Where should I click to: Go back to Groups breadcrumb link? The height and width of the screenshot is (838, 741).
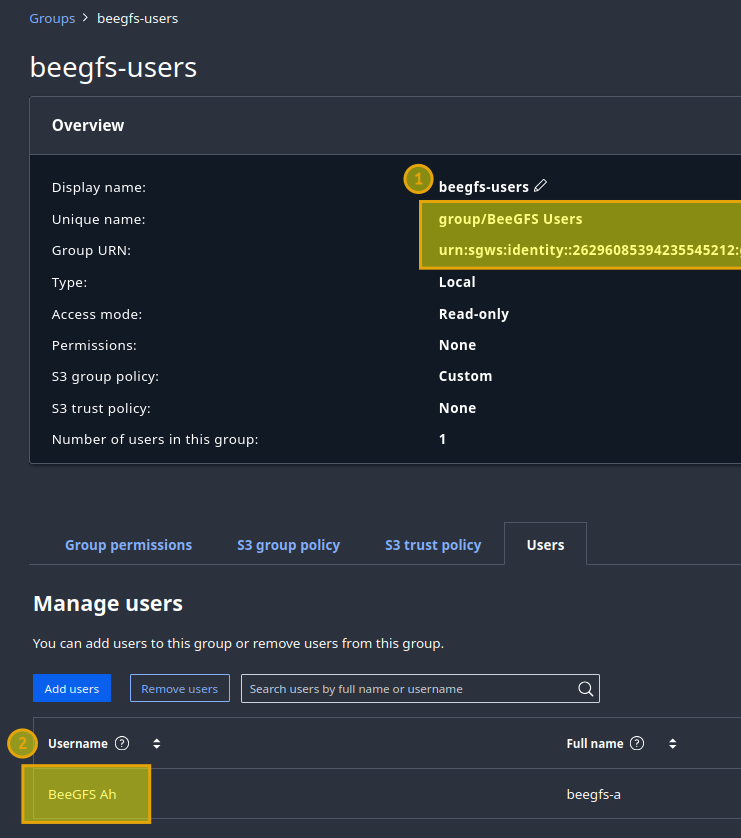(52, 18)
